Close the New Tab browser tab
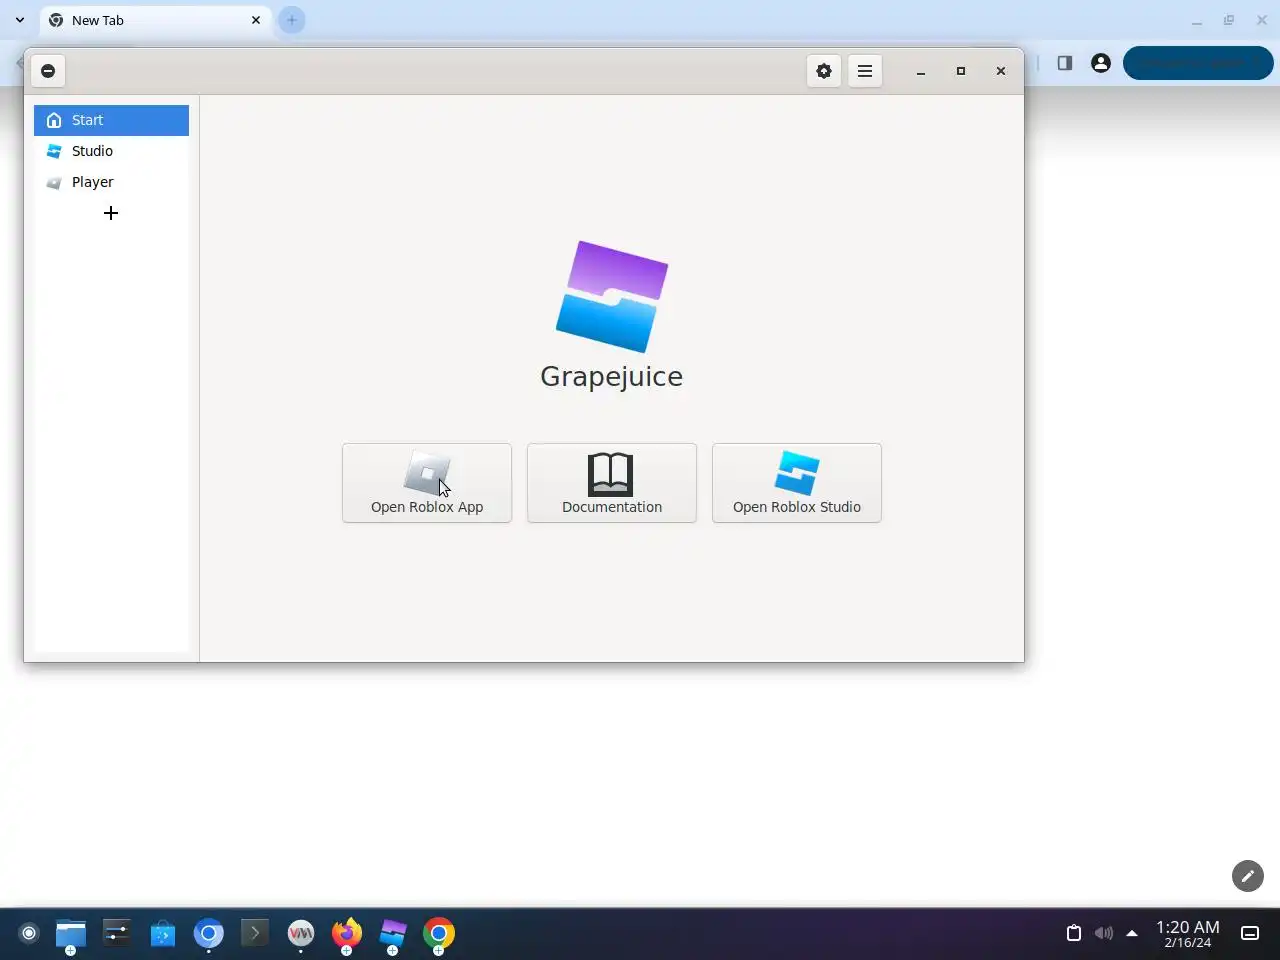This screenshot has height=960, width=1280. click(x=256, y=20)
